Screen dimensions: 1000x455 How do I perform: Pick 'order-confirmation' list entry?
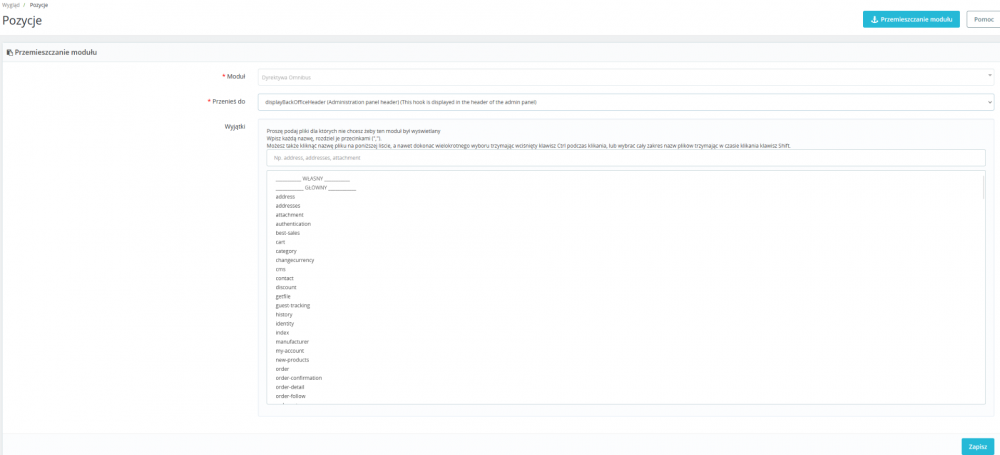tap(298, 378)
